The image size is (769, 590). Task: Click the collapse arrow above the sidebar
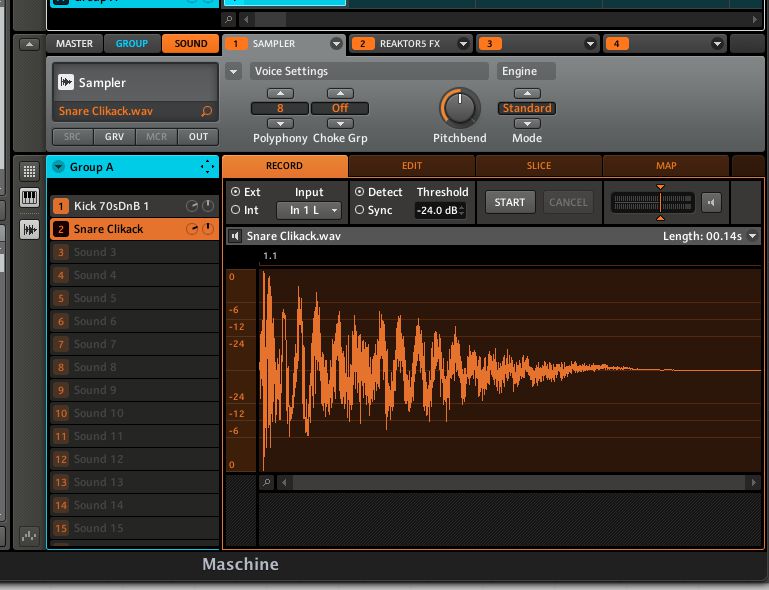click(29, 44)
